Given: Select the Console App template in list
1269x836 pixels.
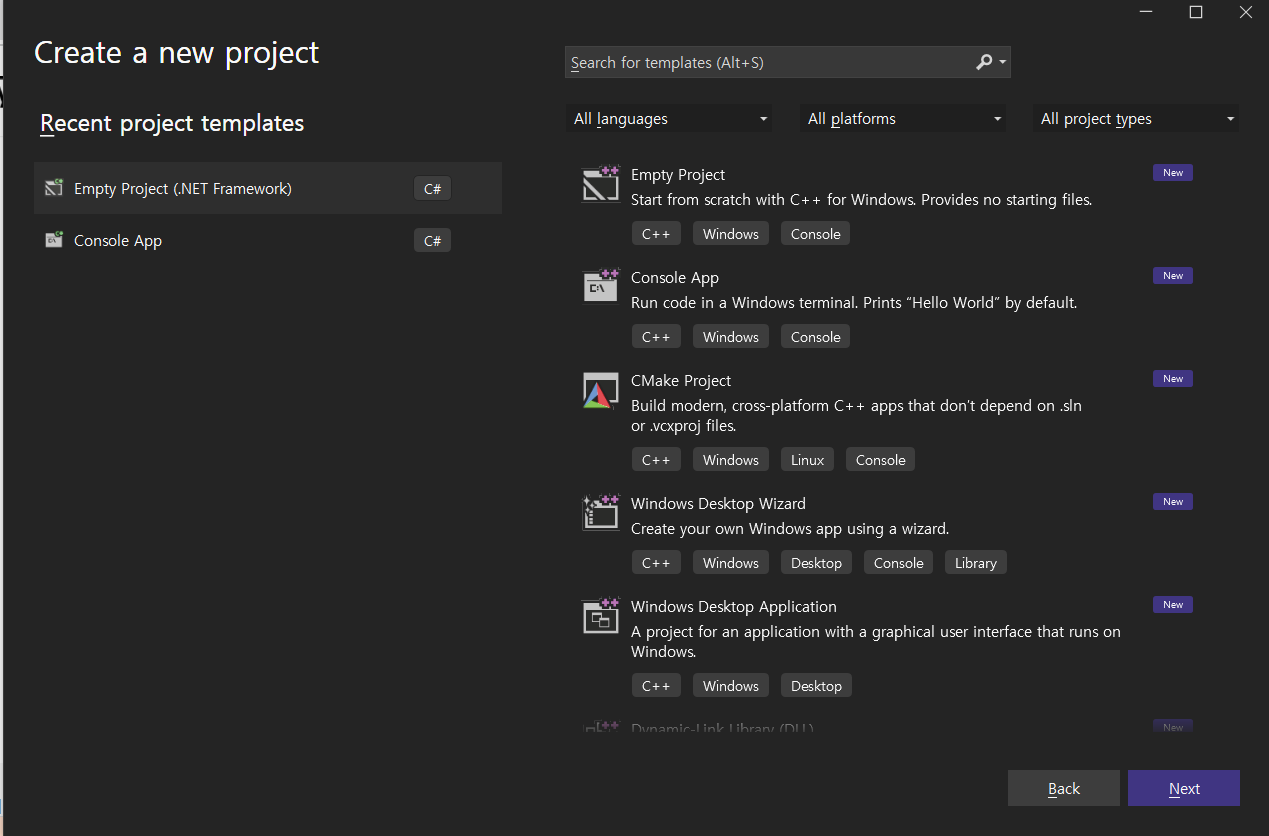Looking at the screenshot, I should point(675,277).
